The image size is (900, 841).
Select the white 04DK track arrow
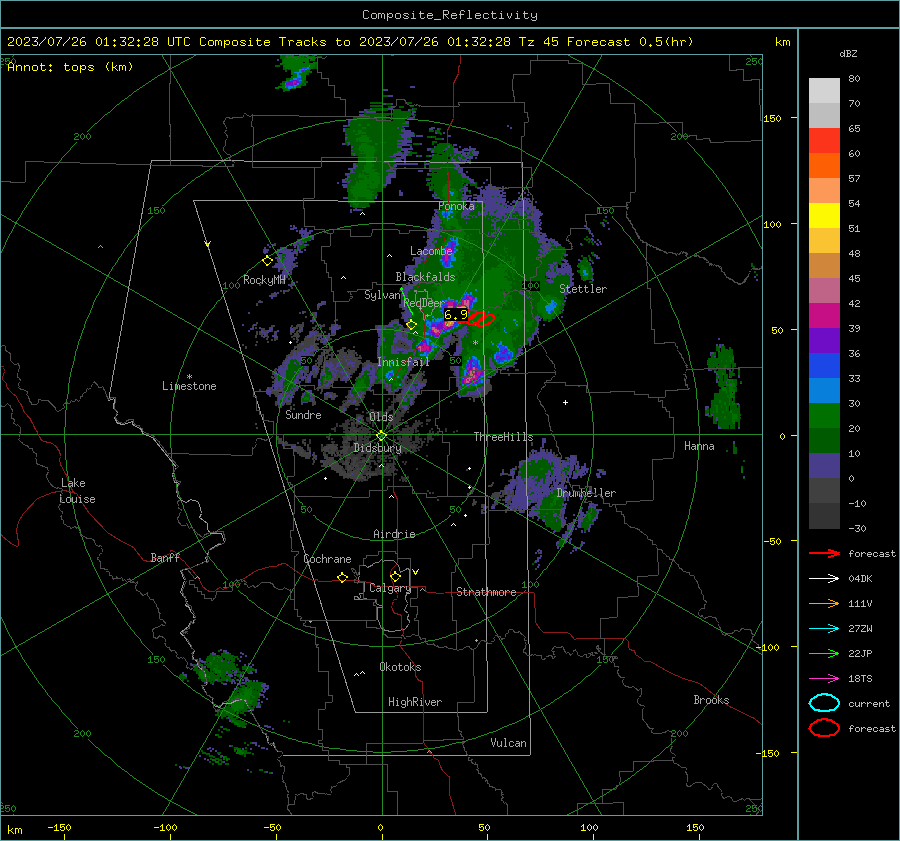click(824, 579)
